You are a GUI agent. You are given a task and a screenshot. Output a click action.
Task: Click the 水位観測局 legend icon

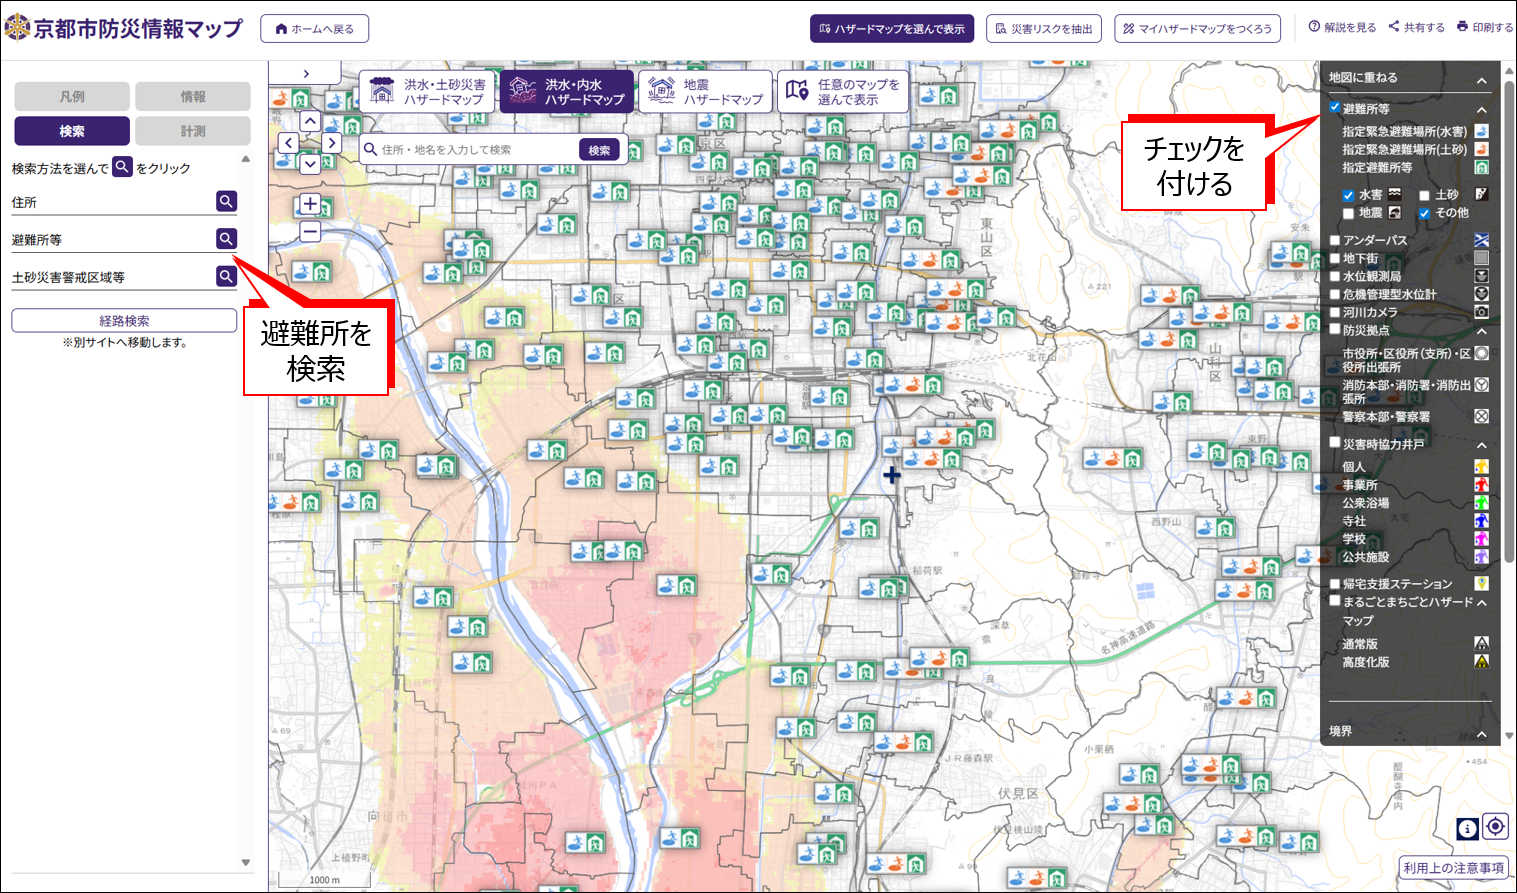(1481, 276)
